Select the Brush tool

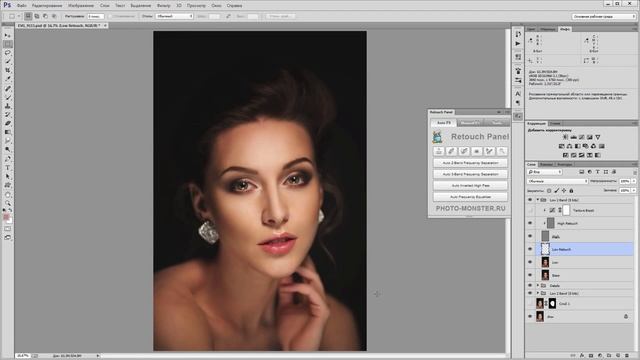coord(8,97)
